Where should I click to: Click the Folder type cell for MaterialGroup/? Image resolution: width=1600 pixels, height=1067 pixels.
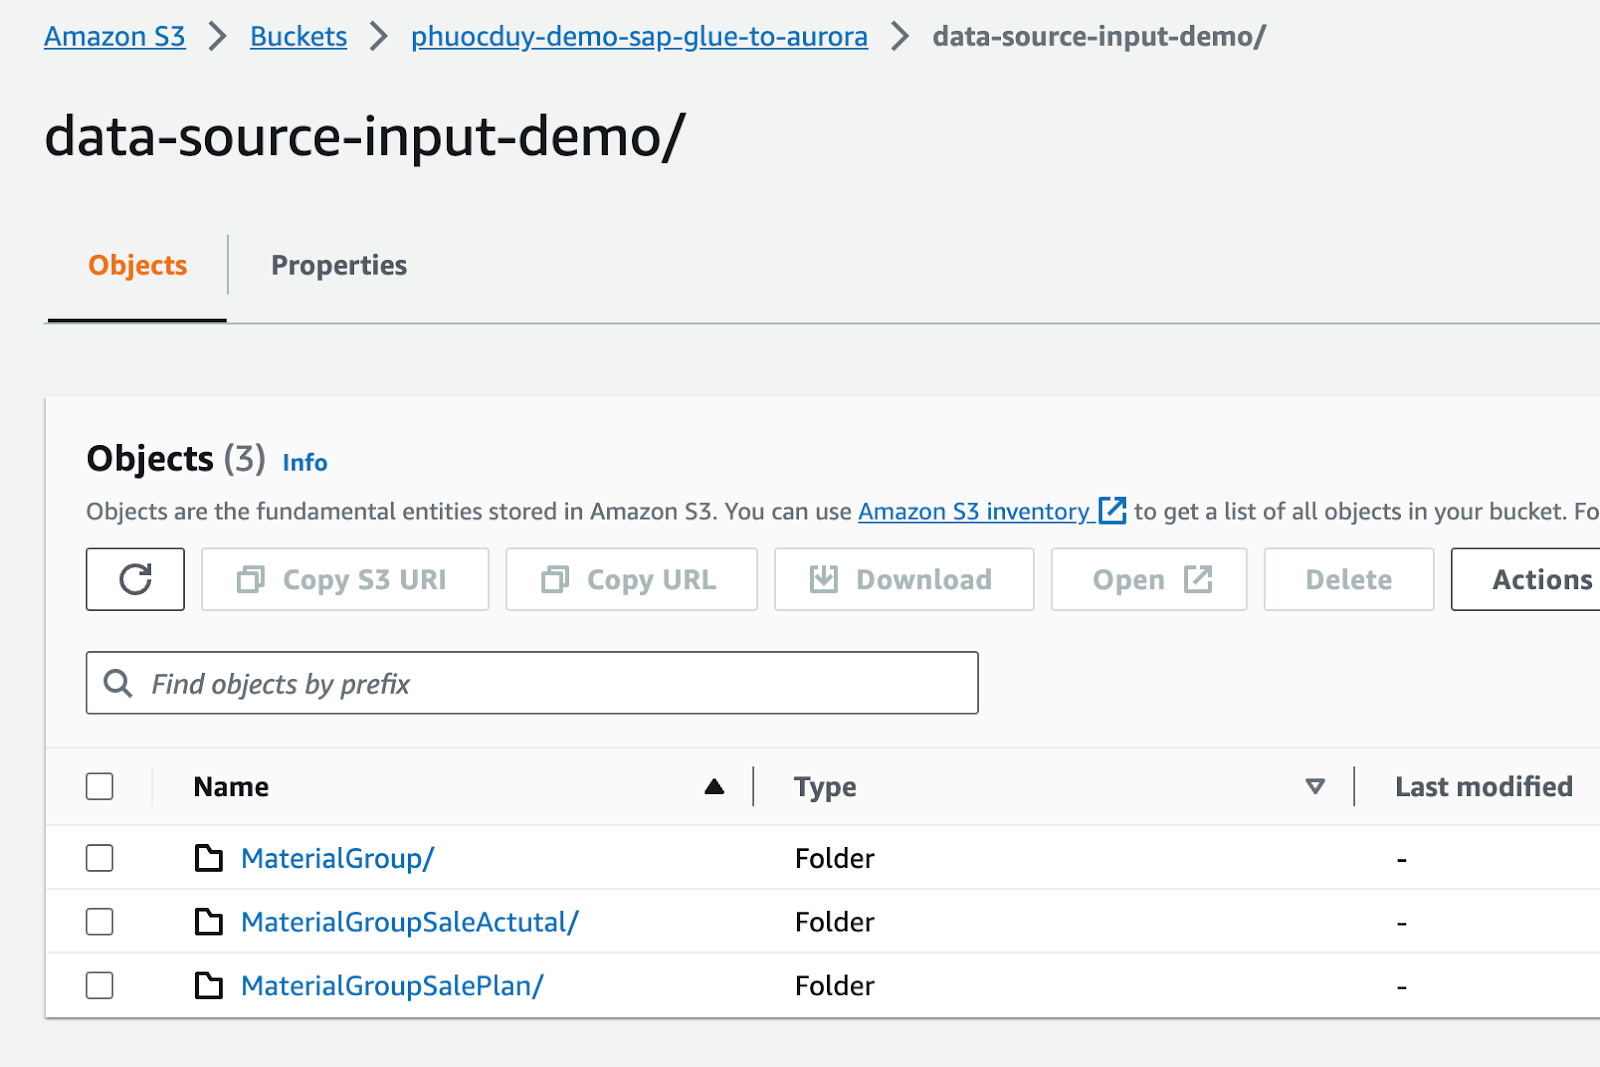coord(835,858)
